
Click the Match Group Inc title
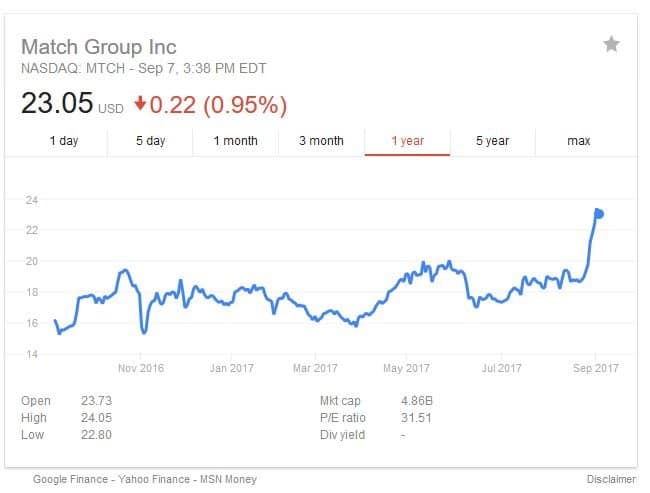click(99, 46)
